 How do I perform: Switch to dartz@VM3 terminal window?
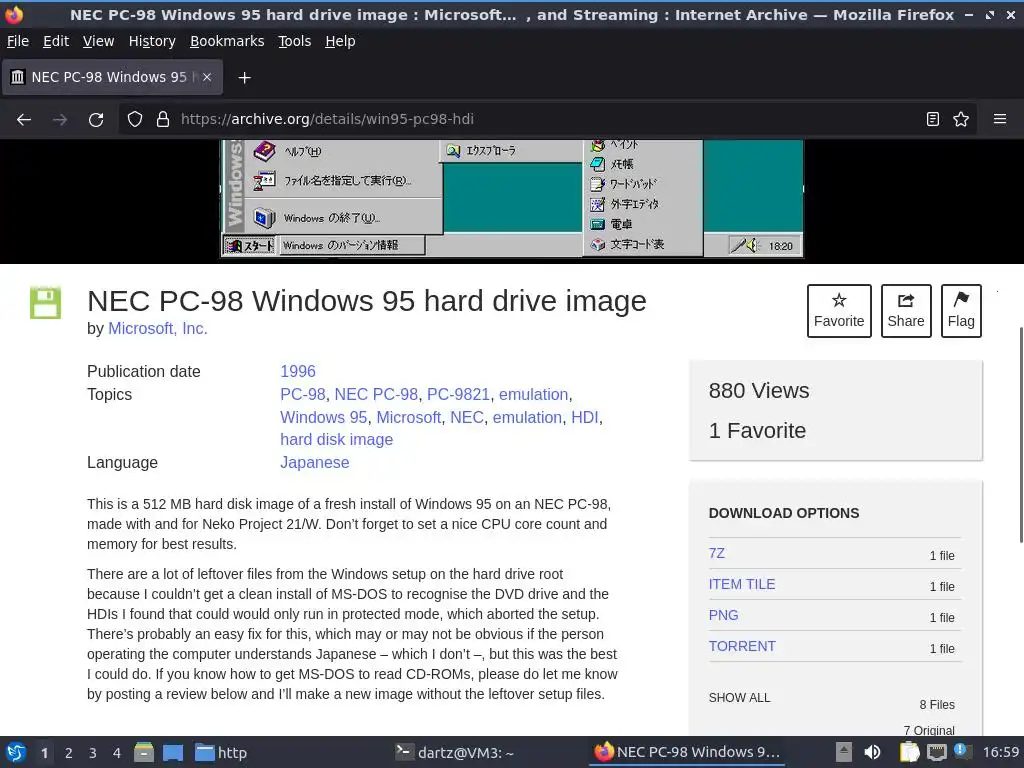(x=455, y=753)
